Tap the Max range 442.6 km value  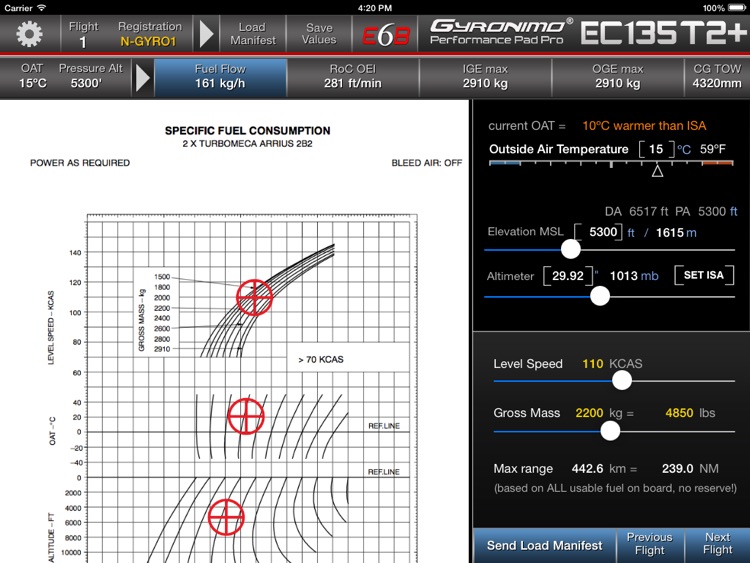pyautogui.click(x=587, y=469)
